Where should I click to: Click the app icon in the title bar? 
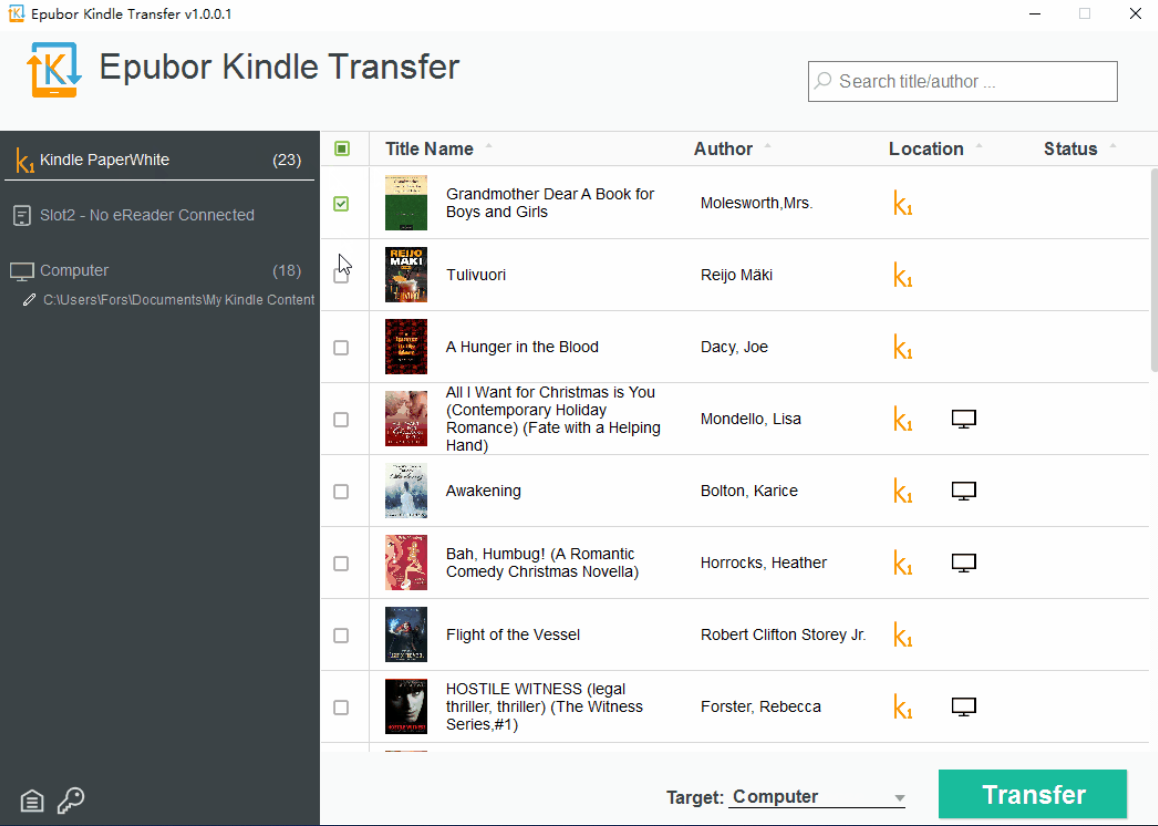click(x=16, y=13)
